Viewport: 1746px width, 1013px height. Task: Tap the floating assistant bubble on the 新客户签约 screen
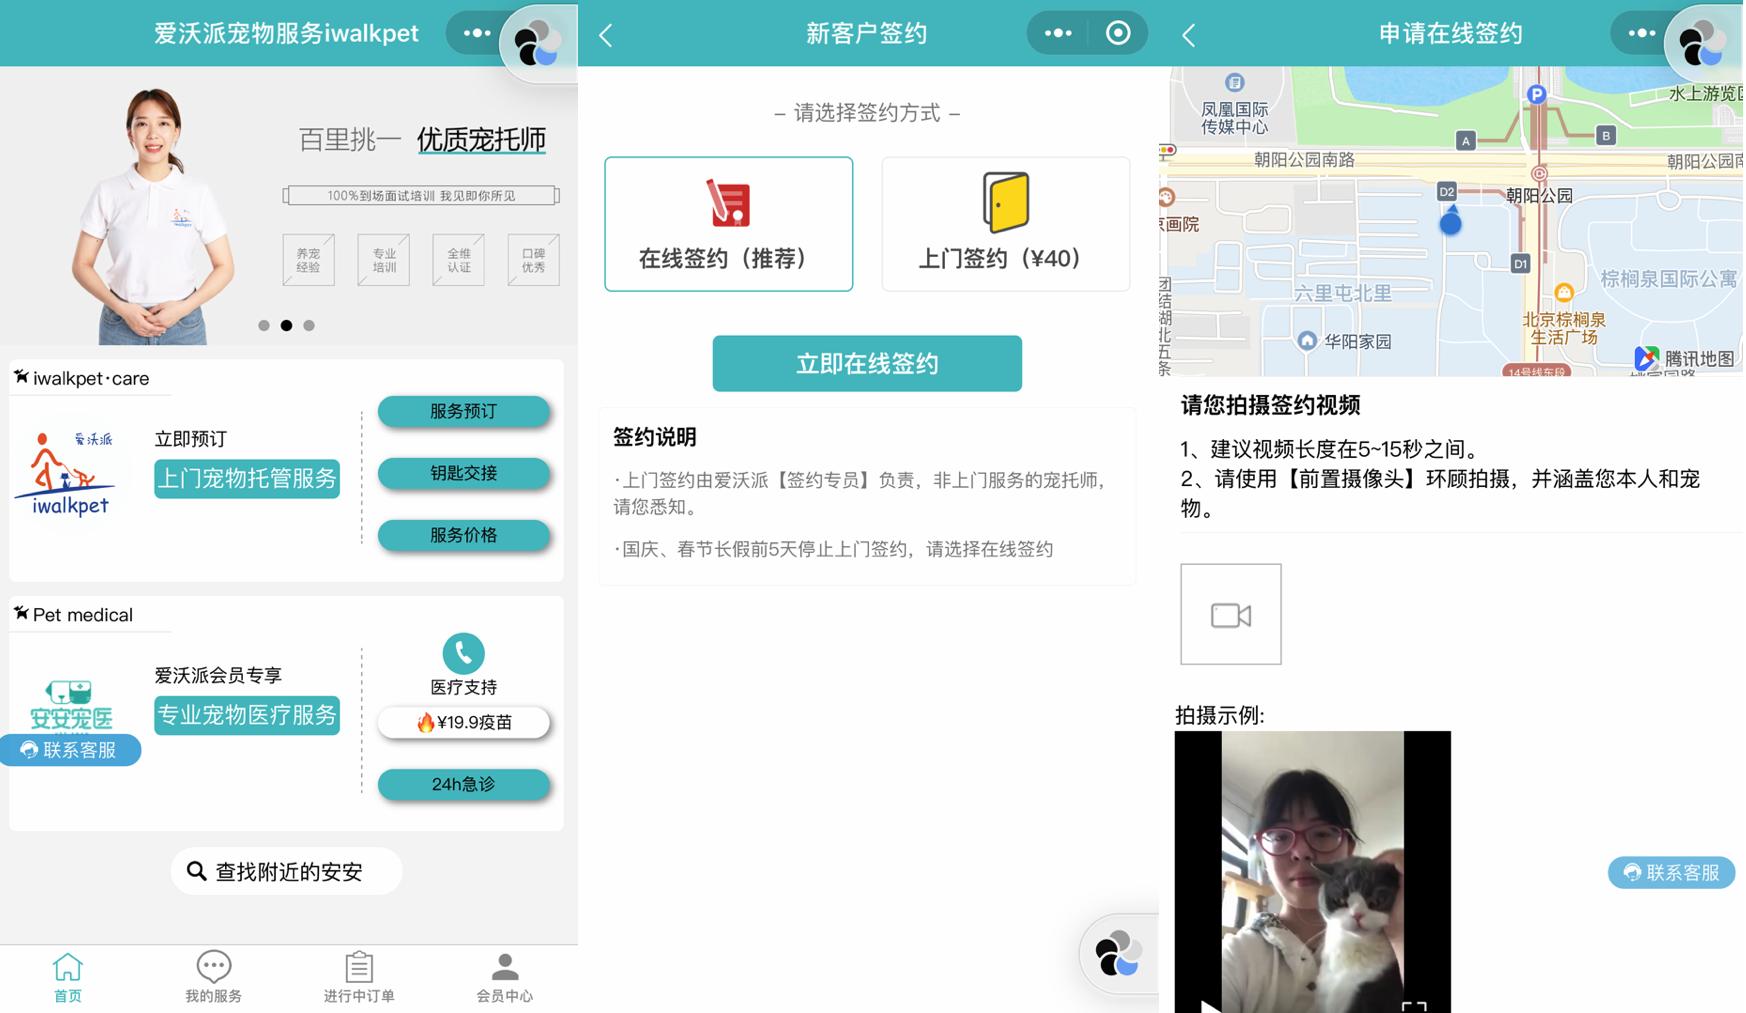[x=1118, y=953]
